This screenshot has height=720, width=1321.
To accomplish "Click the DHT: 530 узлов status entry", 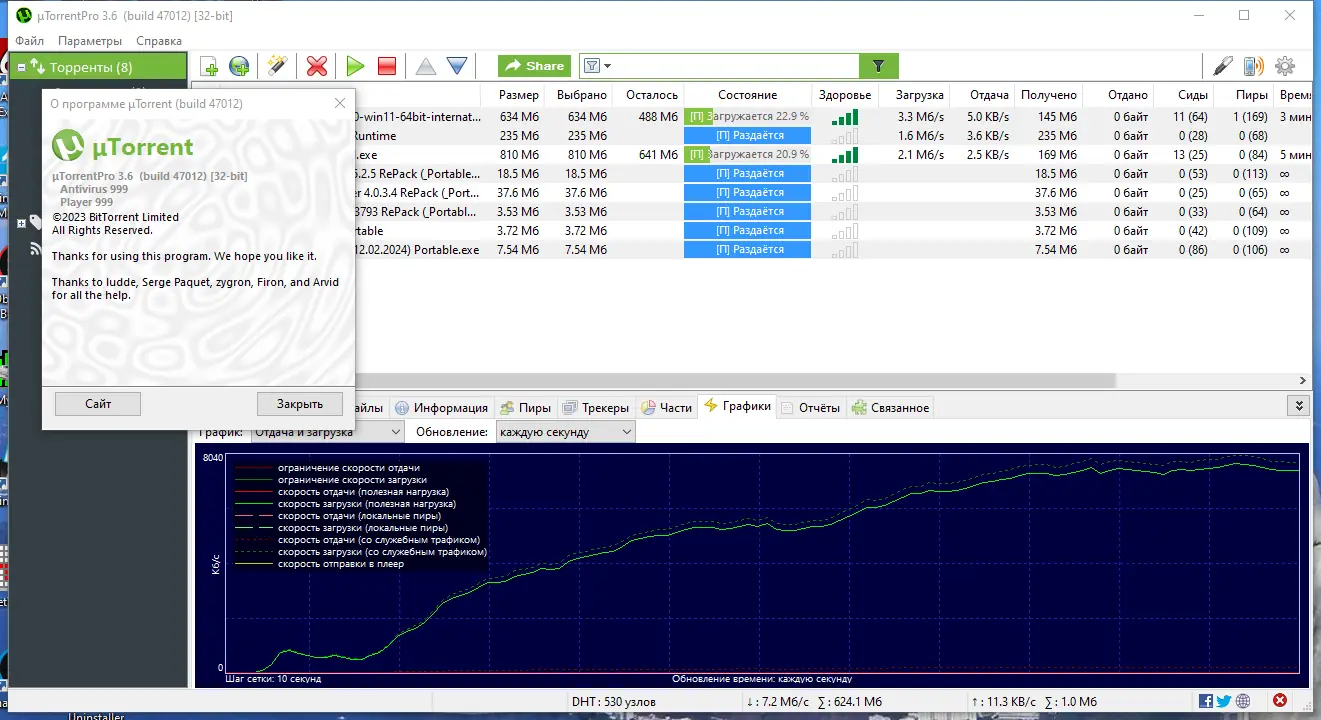I will point(614,702).
